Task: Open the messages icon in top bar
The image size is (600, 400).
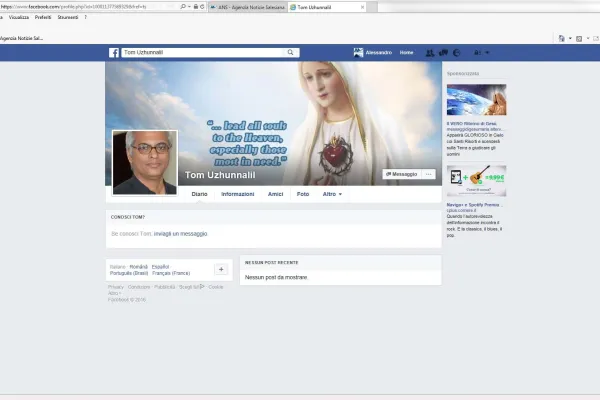Action: pos(442,52)
